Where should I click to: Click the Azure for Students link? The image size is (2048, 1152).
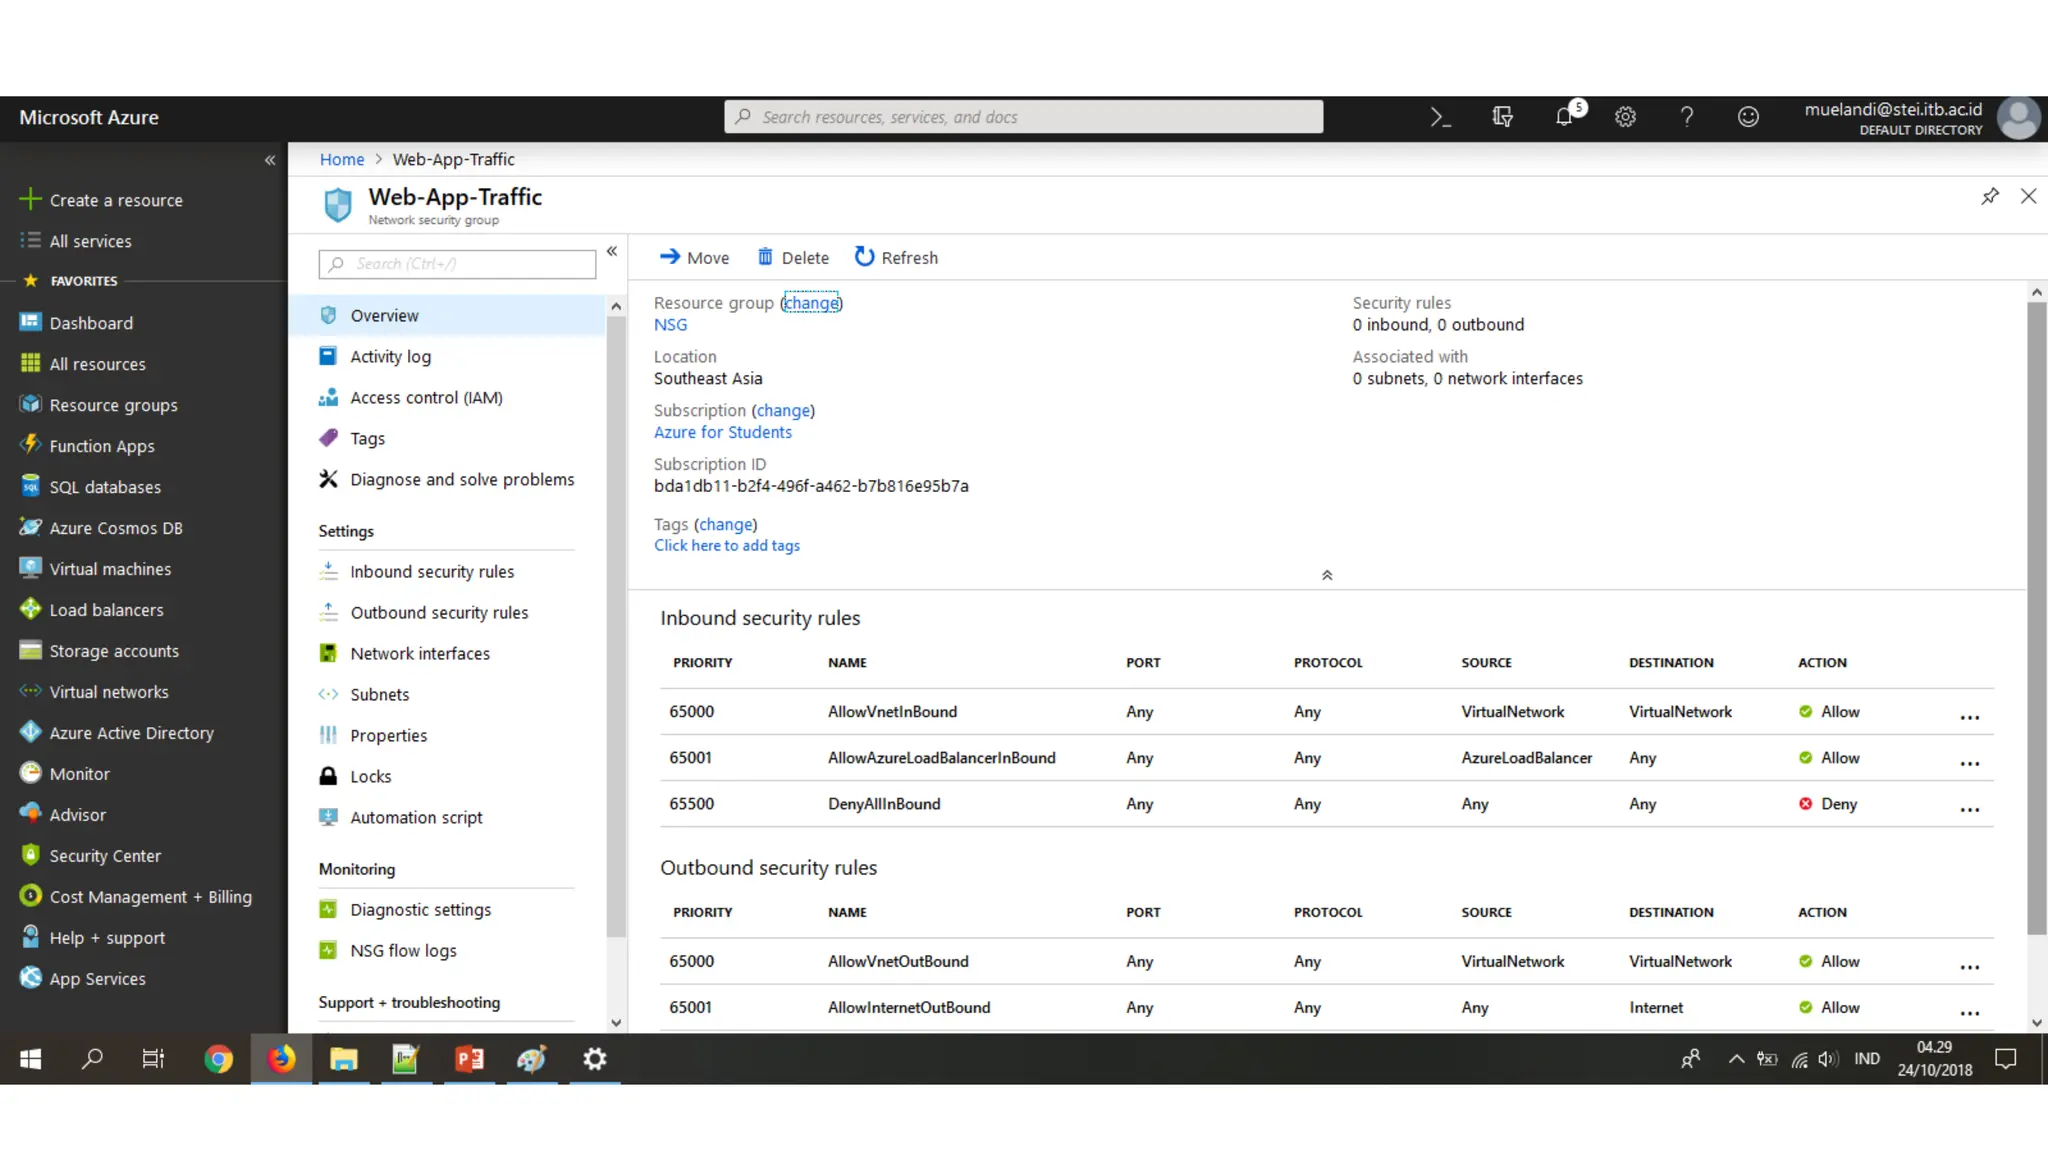tap(722, 432)
